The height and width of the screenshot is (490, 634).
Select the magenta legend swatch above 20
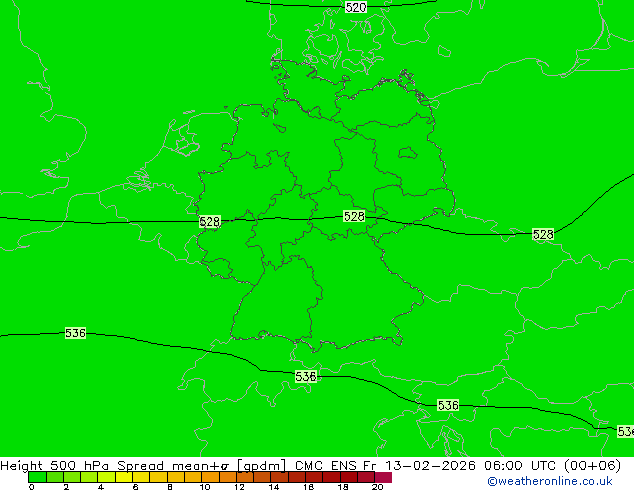383,477
